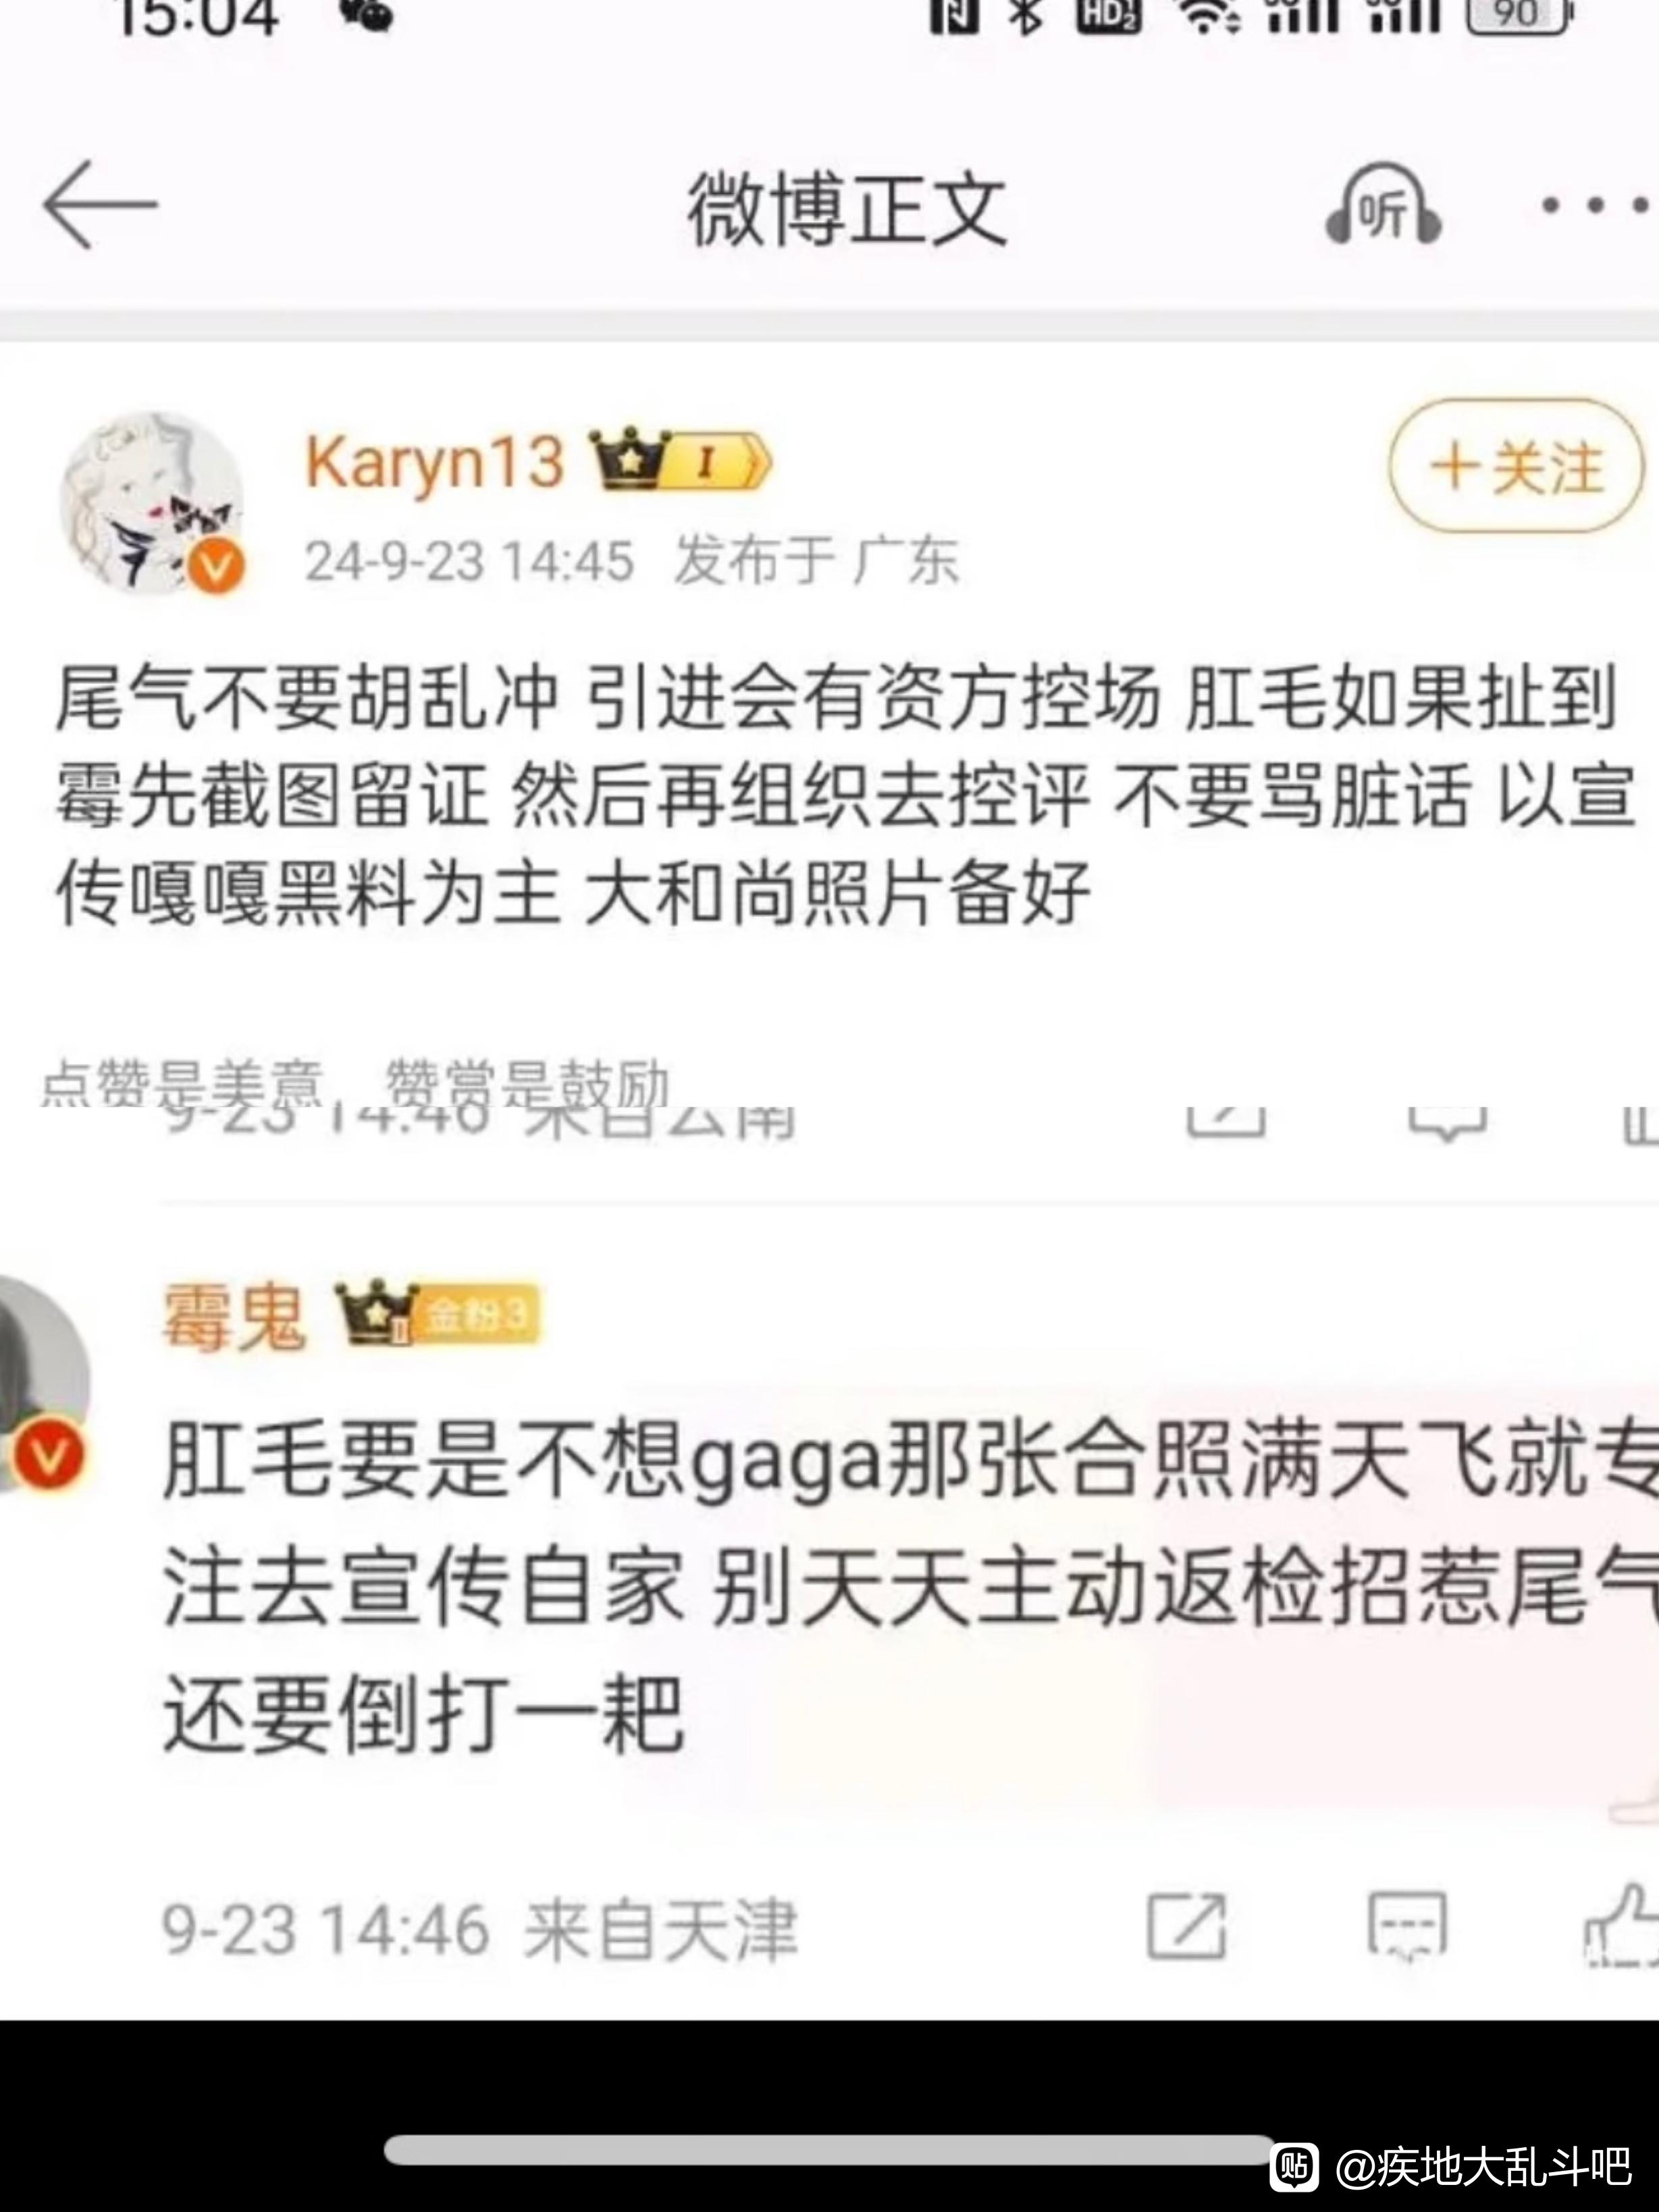Click the Karyn13 username link
The height and width of the screenshot is (2212, 1659).
tap(434, 463)
